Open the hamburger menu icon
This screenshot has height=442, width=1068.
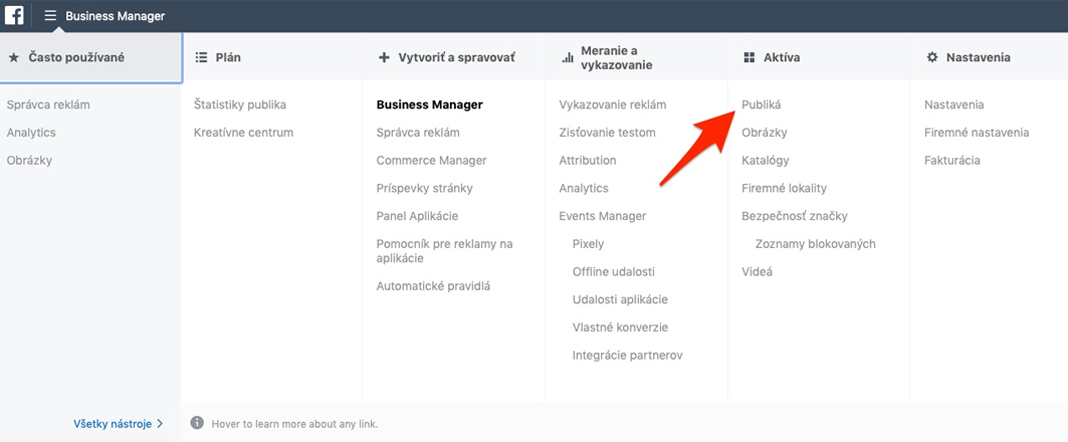click(x=50, y=15)
